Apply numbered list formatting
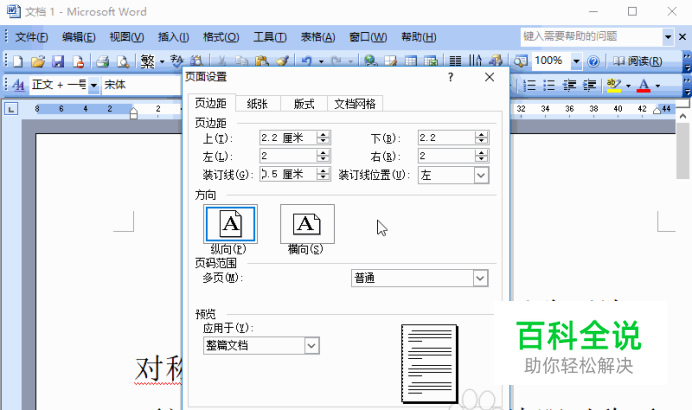Viewport: 692px width, 410px height. [x=529, y=85]
